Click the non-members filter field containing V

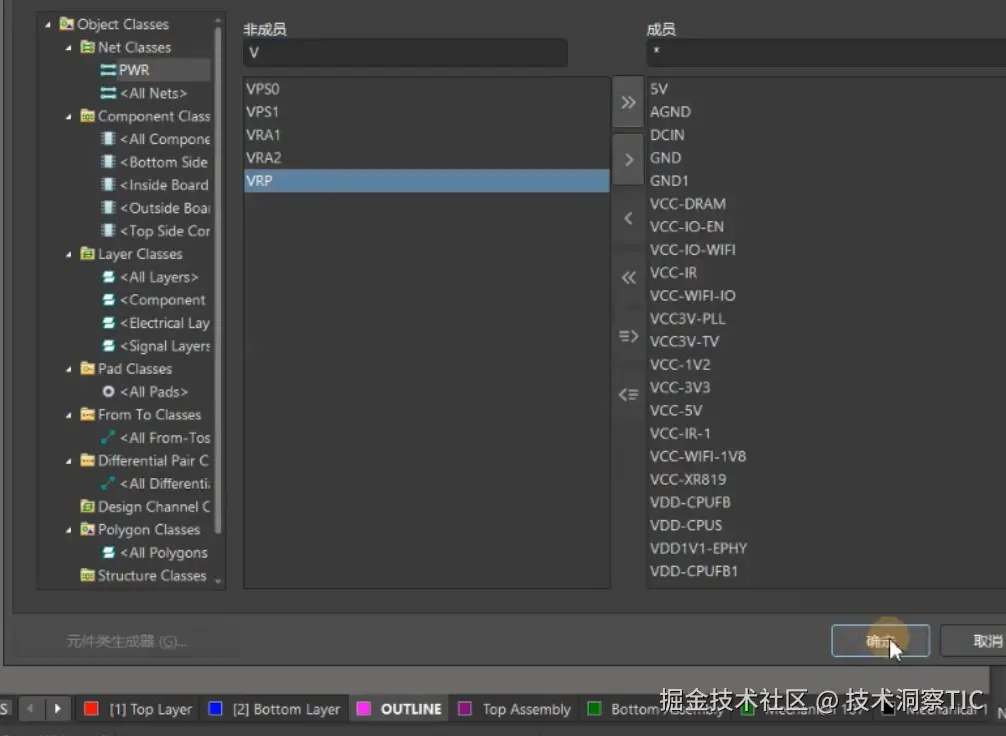[x=405, y=53]
